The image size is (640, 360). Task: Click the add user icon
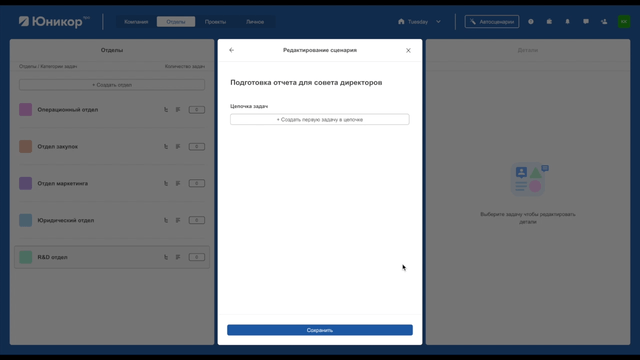click(604, 22)
